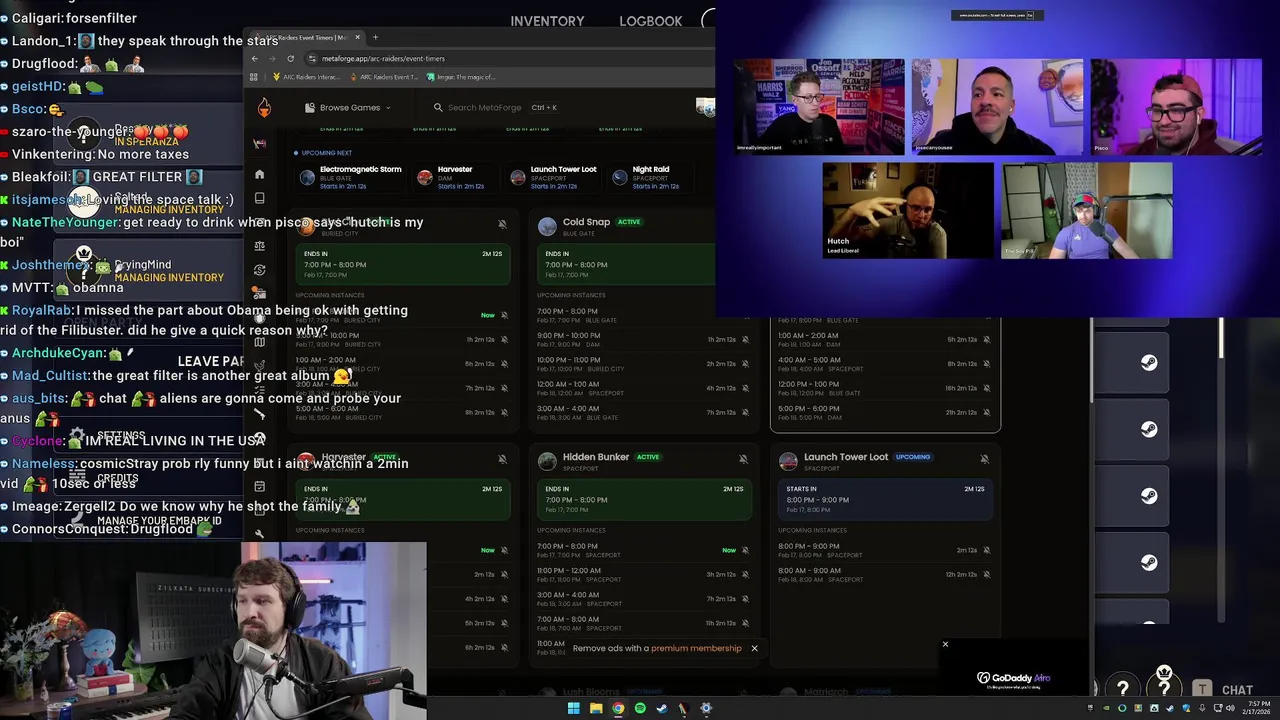Click the UPCOMING NEXT heading
The image size is (1280, 720).
point(326,153)
